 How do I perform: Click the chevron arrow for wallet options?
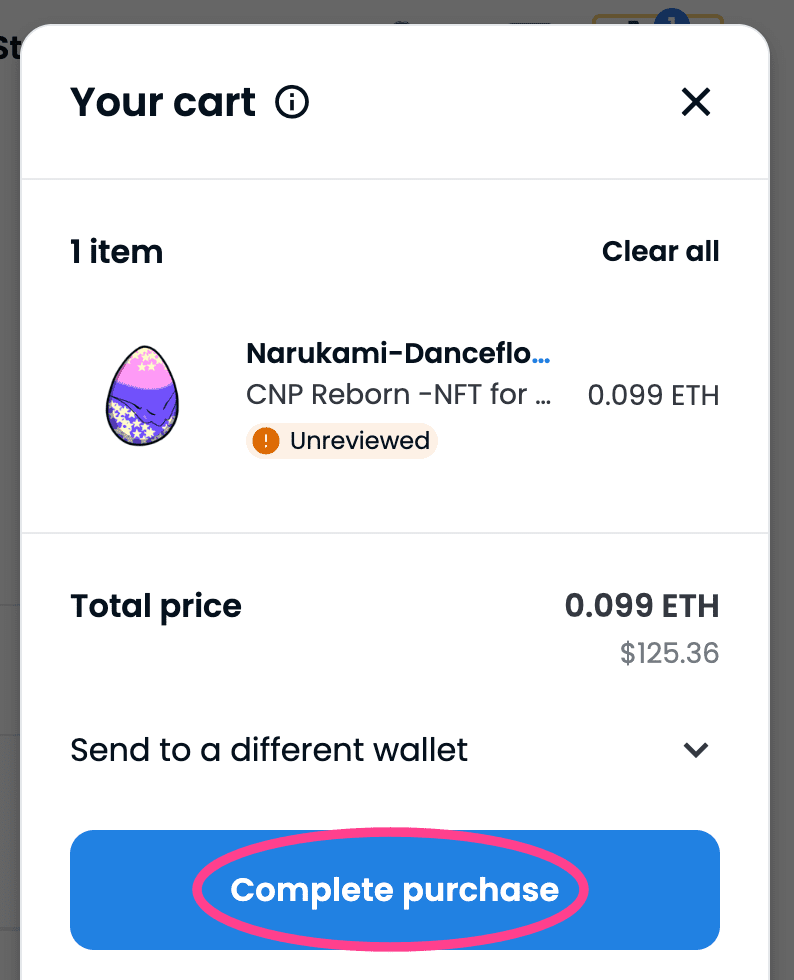coord(695,749)
